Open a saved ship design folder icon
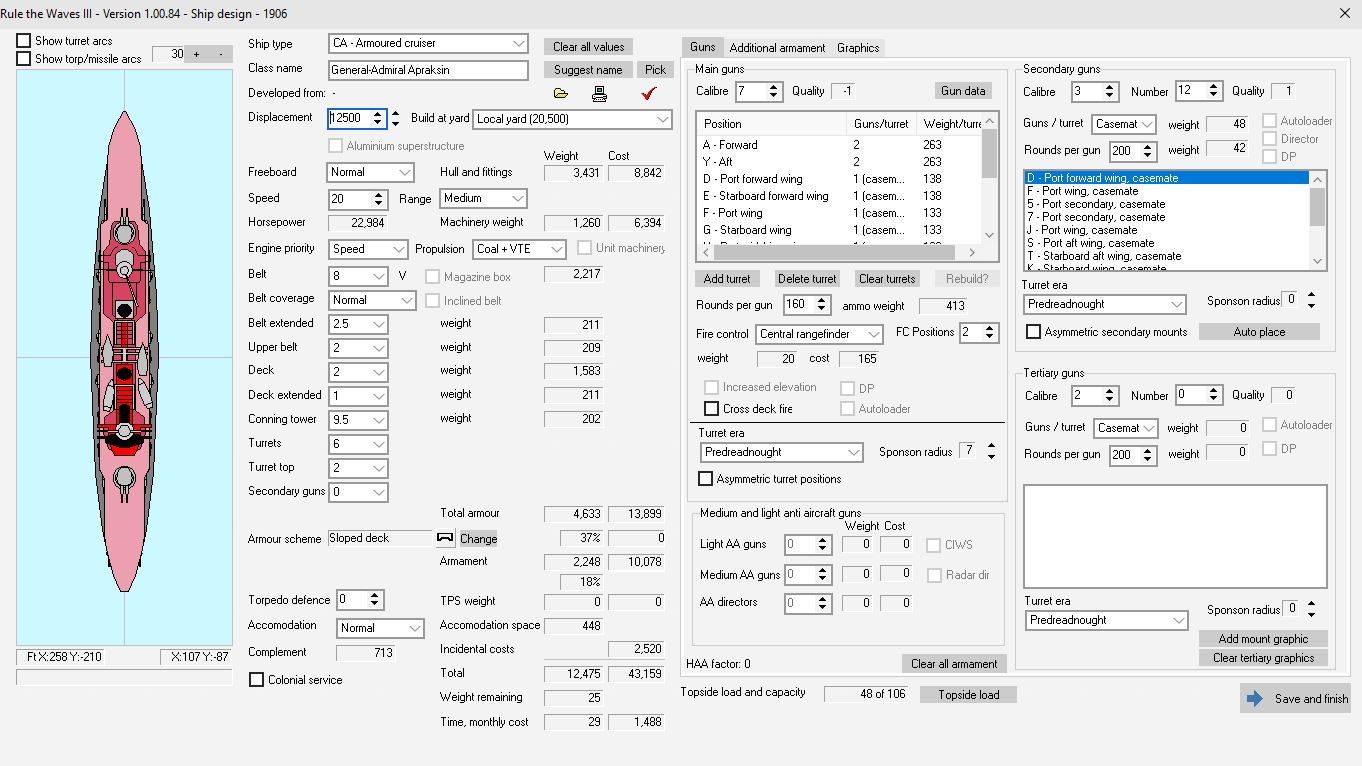The height and width of the screenshot is (766, 1362). click(560, 94)
